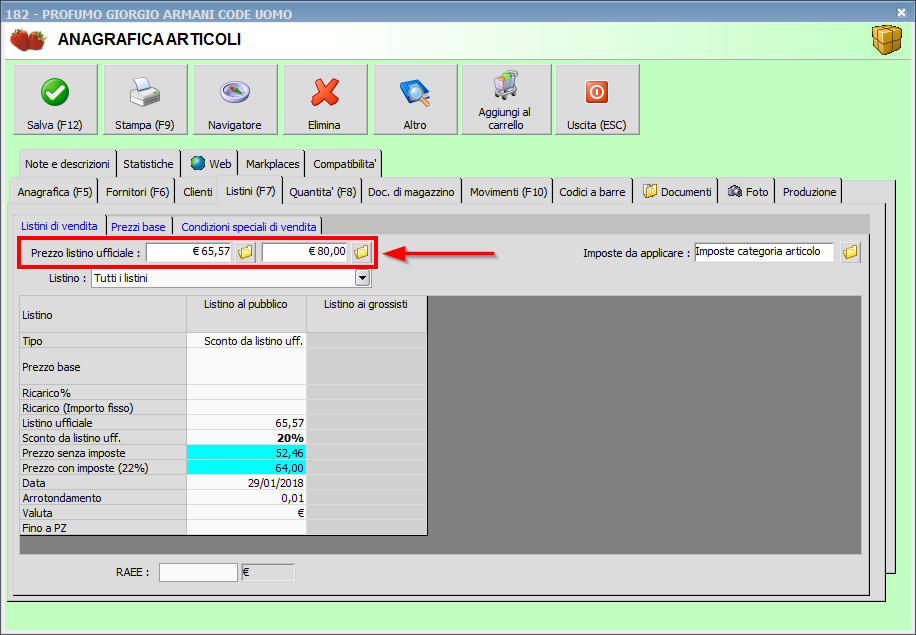Click the Stampa printer icon
The image size is (916, 635).
coord(144,90)
